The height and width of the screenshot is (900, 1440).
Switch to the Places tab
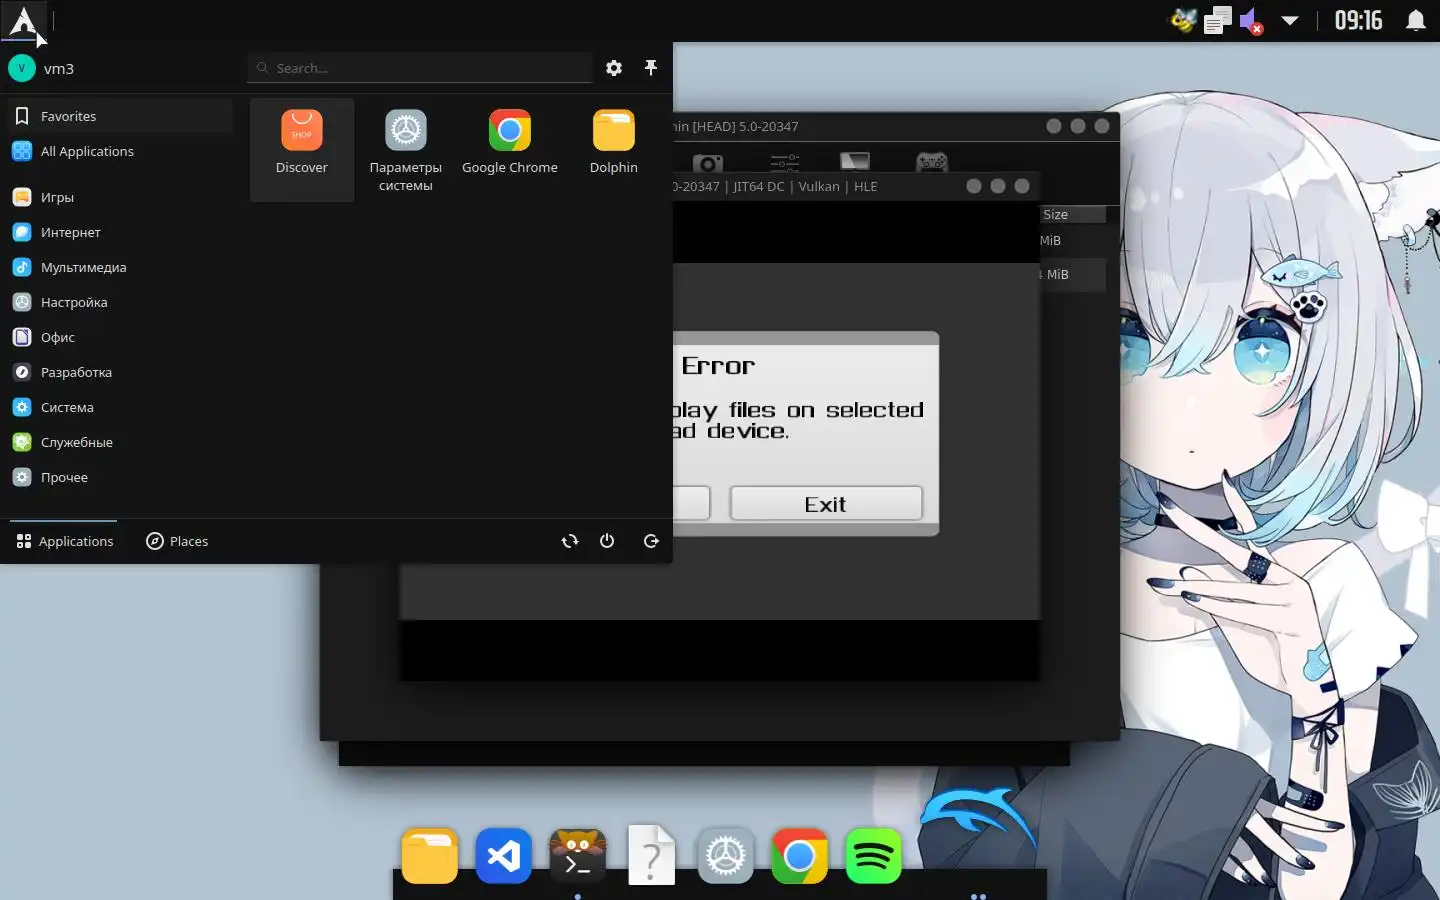click(177, 541)
